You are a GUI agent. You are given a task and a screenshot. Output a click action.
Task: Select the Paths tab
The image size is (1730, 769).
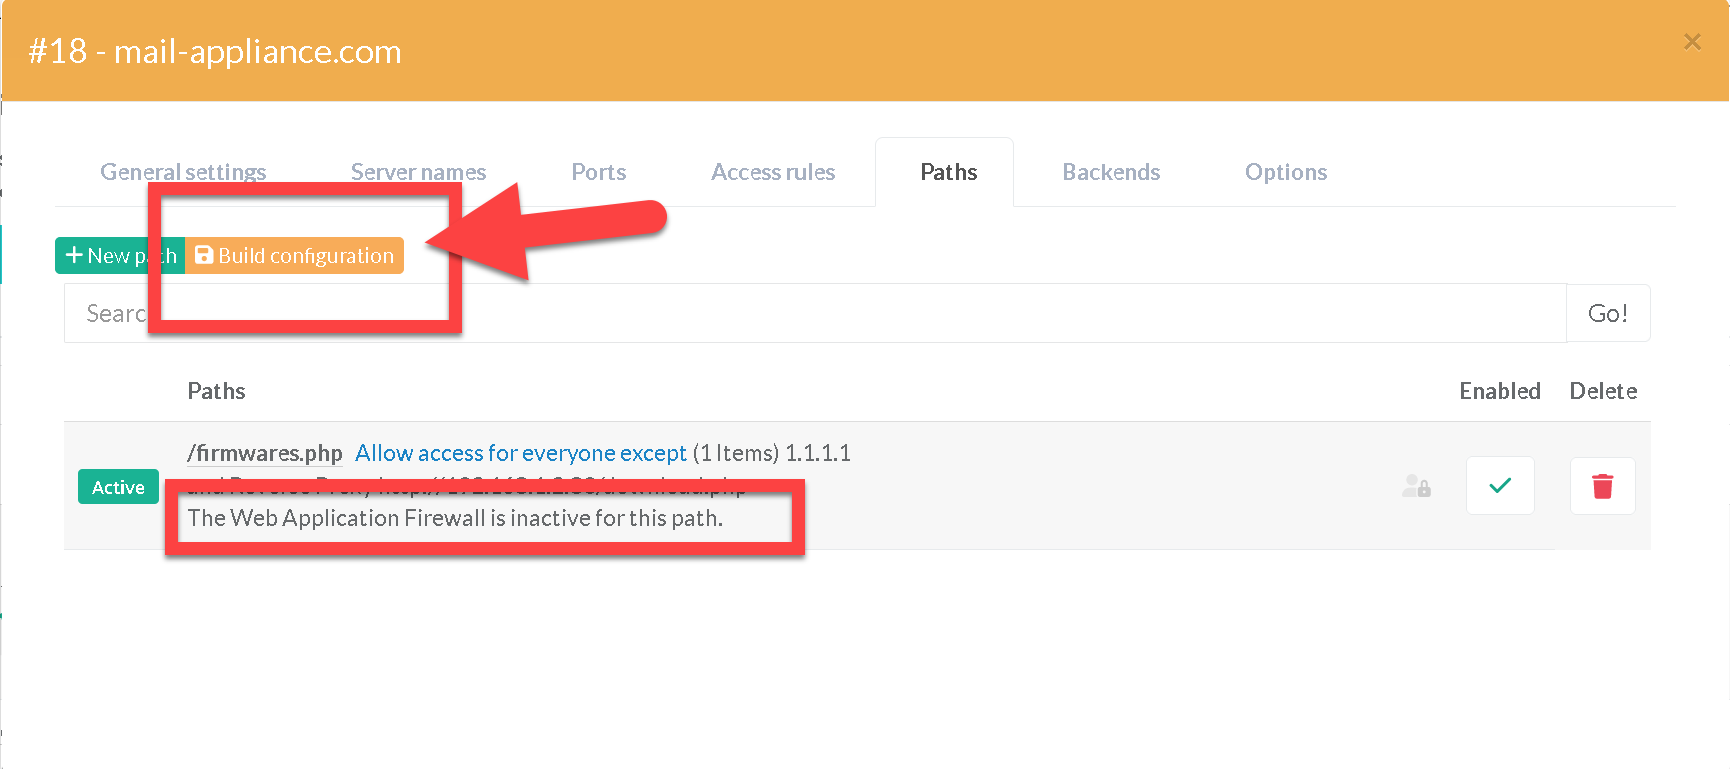pyautogui.click(x=948, y=172)
